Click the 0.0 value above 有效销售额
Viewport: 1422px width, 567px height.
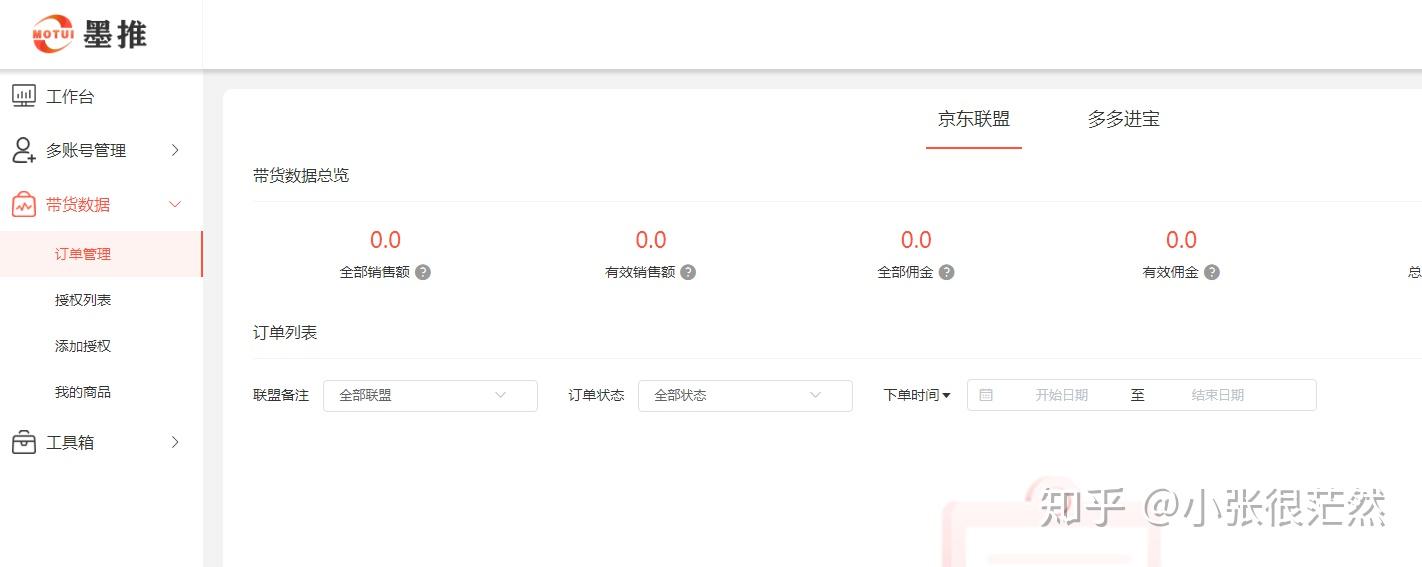point(650,240)
